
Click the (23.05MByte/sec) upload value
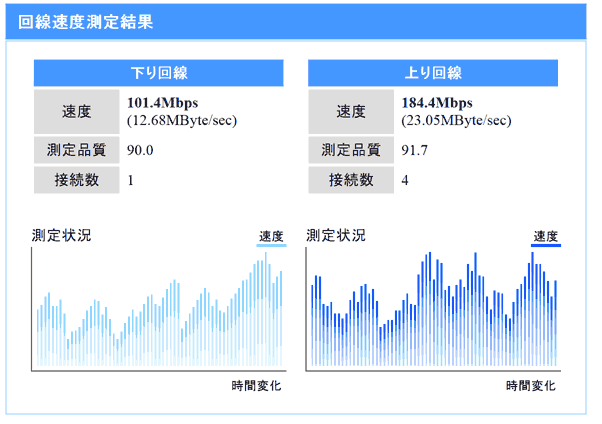coord(456,121)
